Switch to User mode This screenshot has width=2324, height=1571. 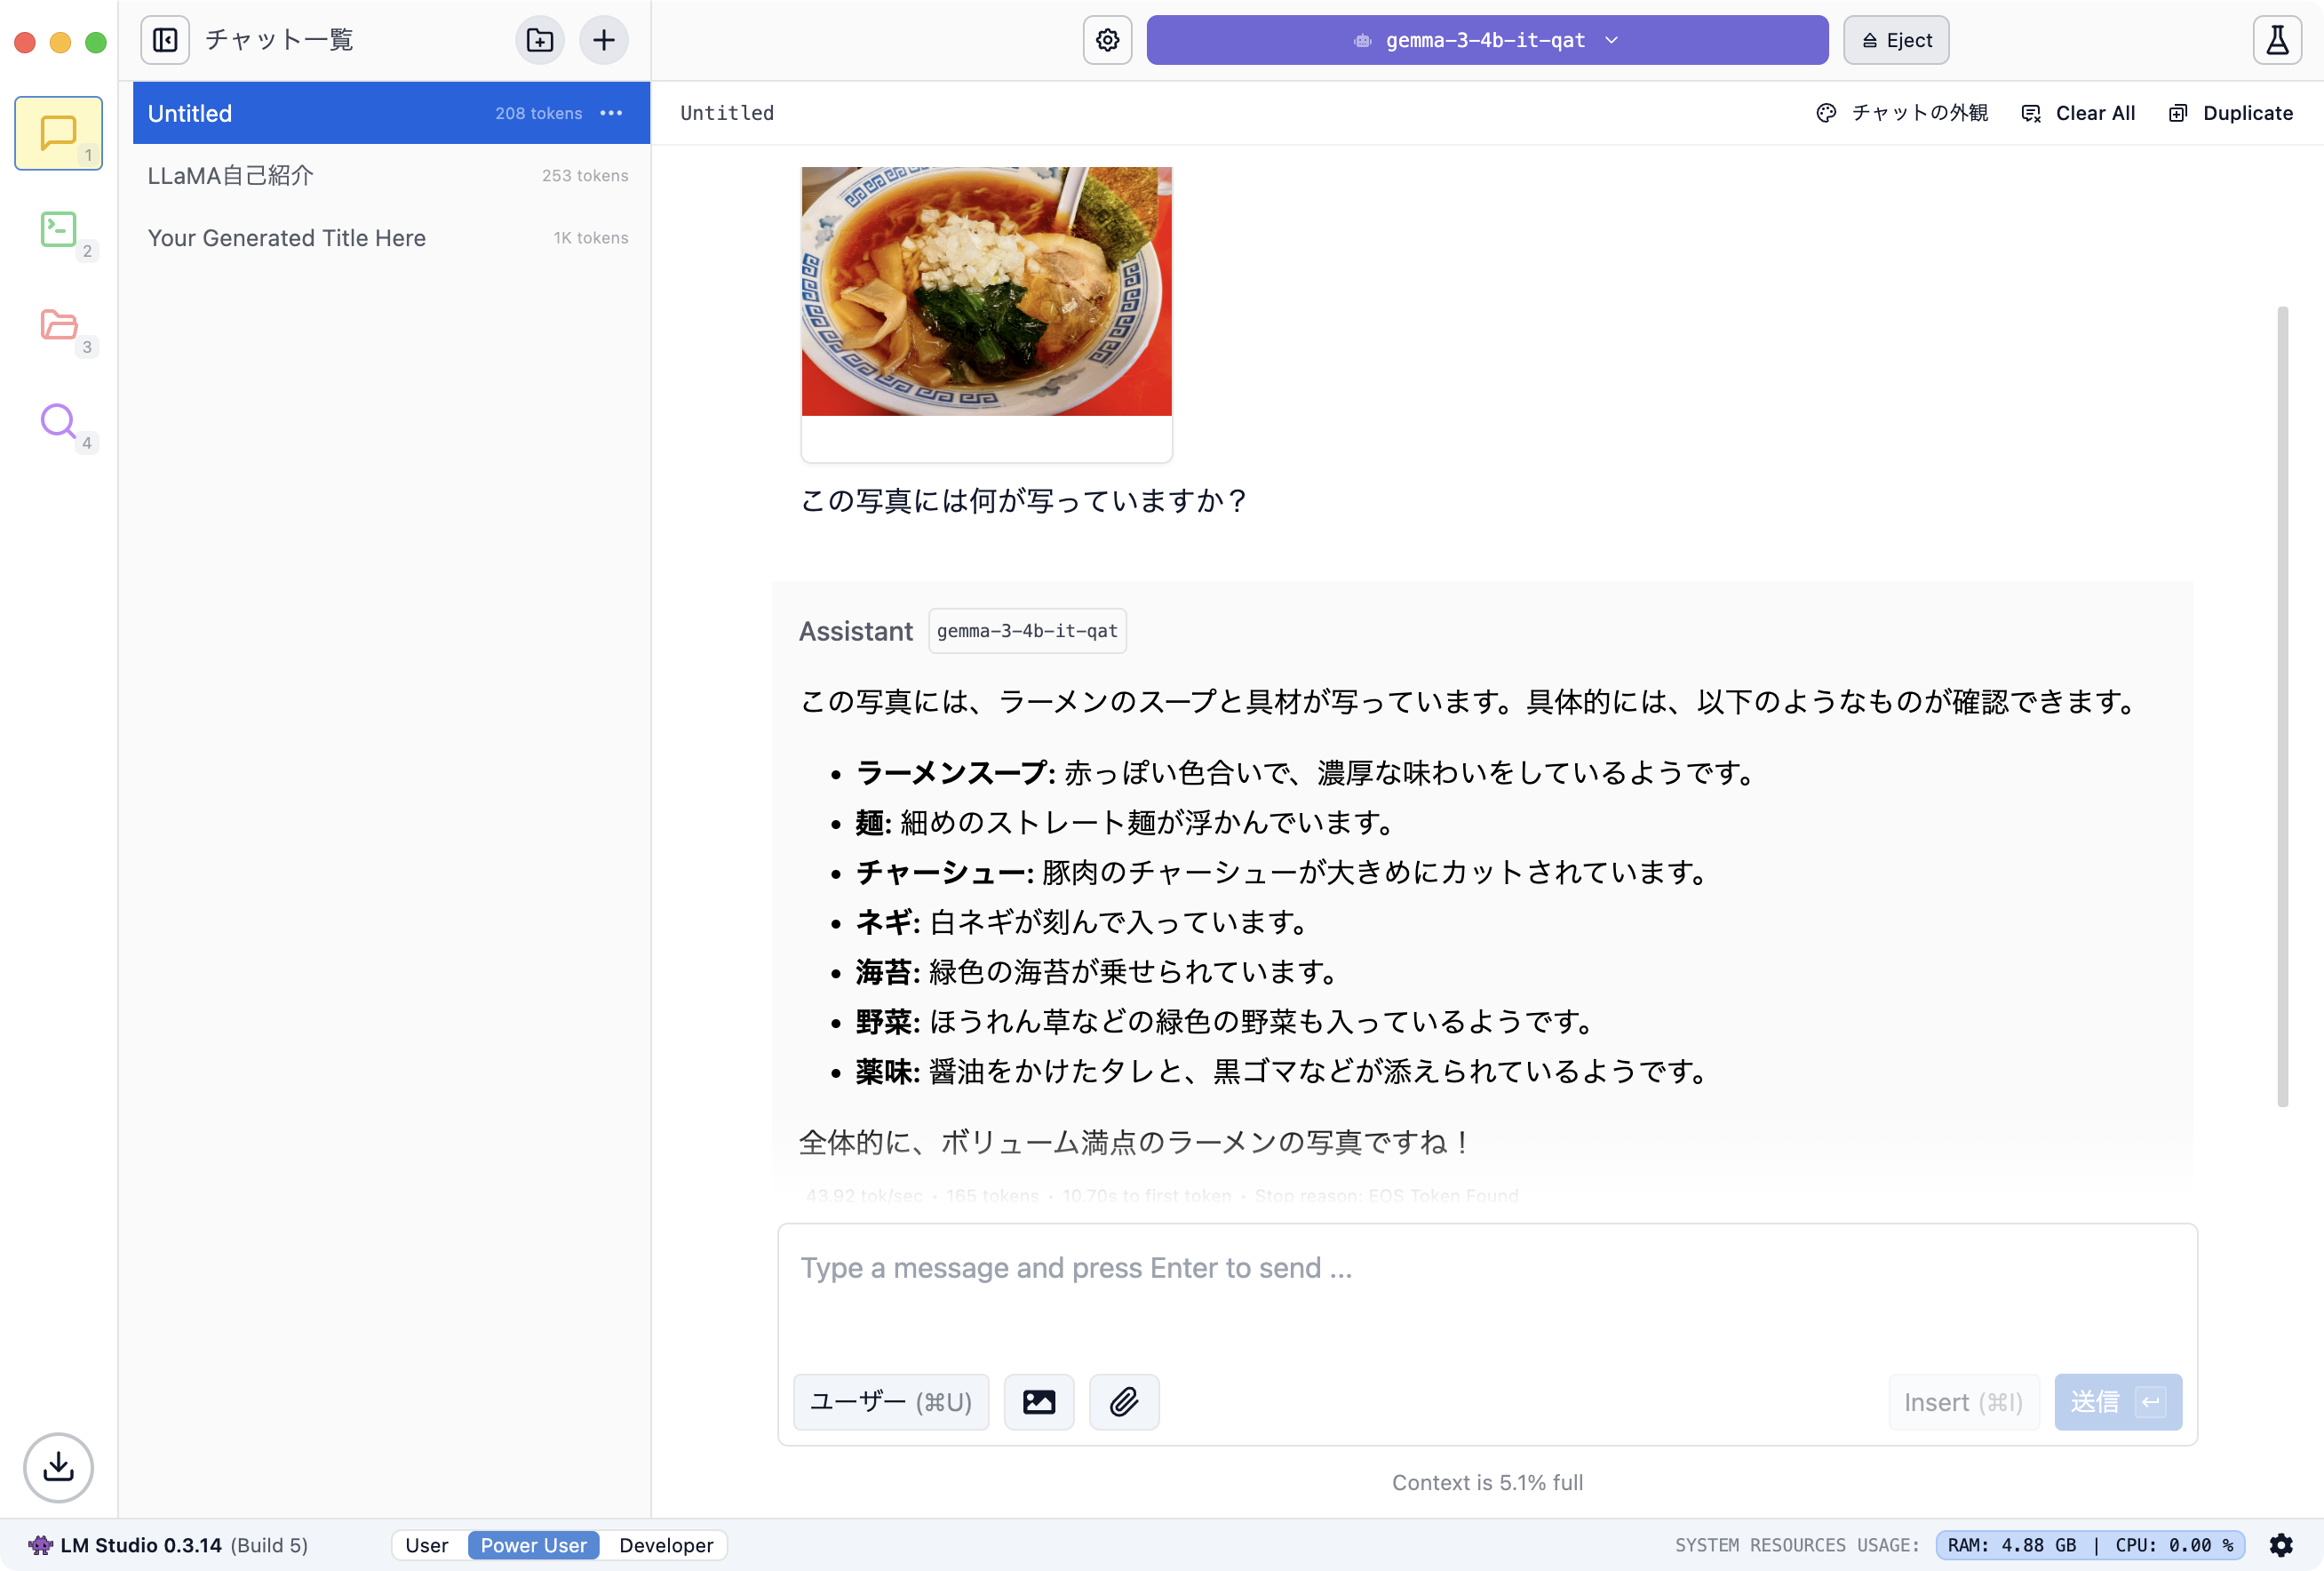(x=427, y=1545)
